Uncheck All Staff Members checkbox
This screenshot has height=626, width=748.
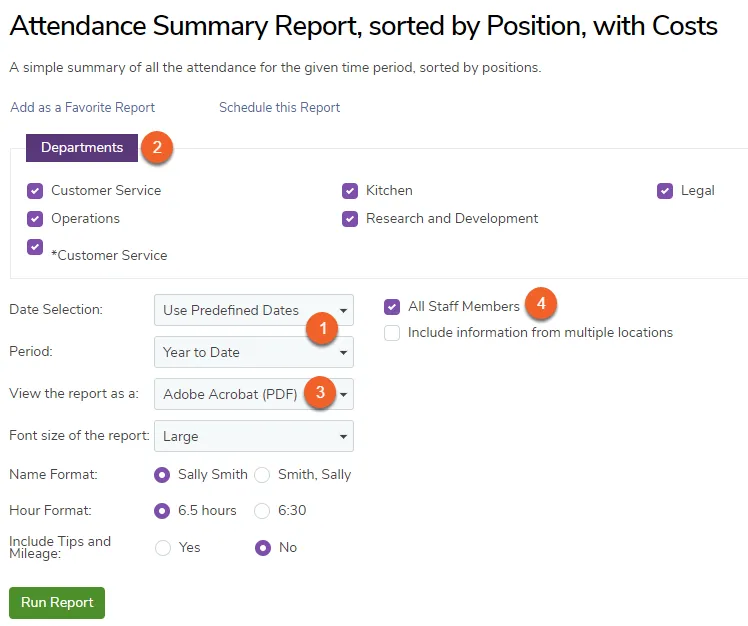click(x=392, y=307)
